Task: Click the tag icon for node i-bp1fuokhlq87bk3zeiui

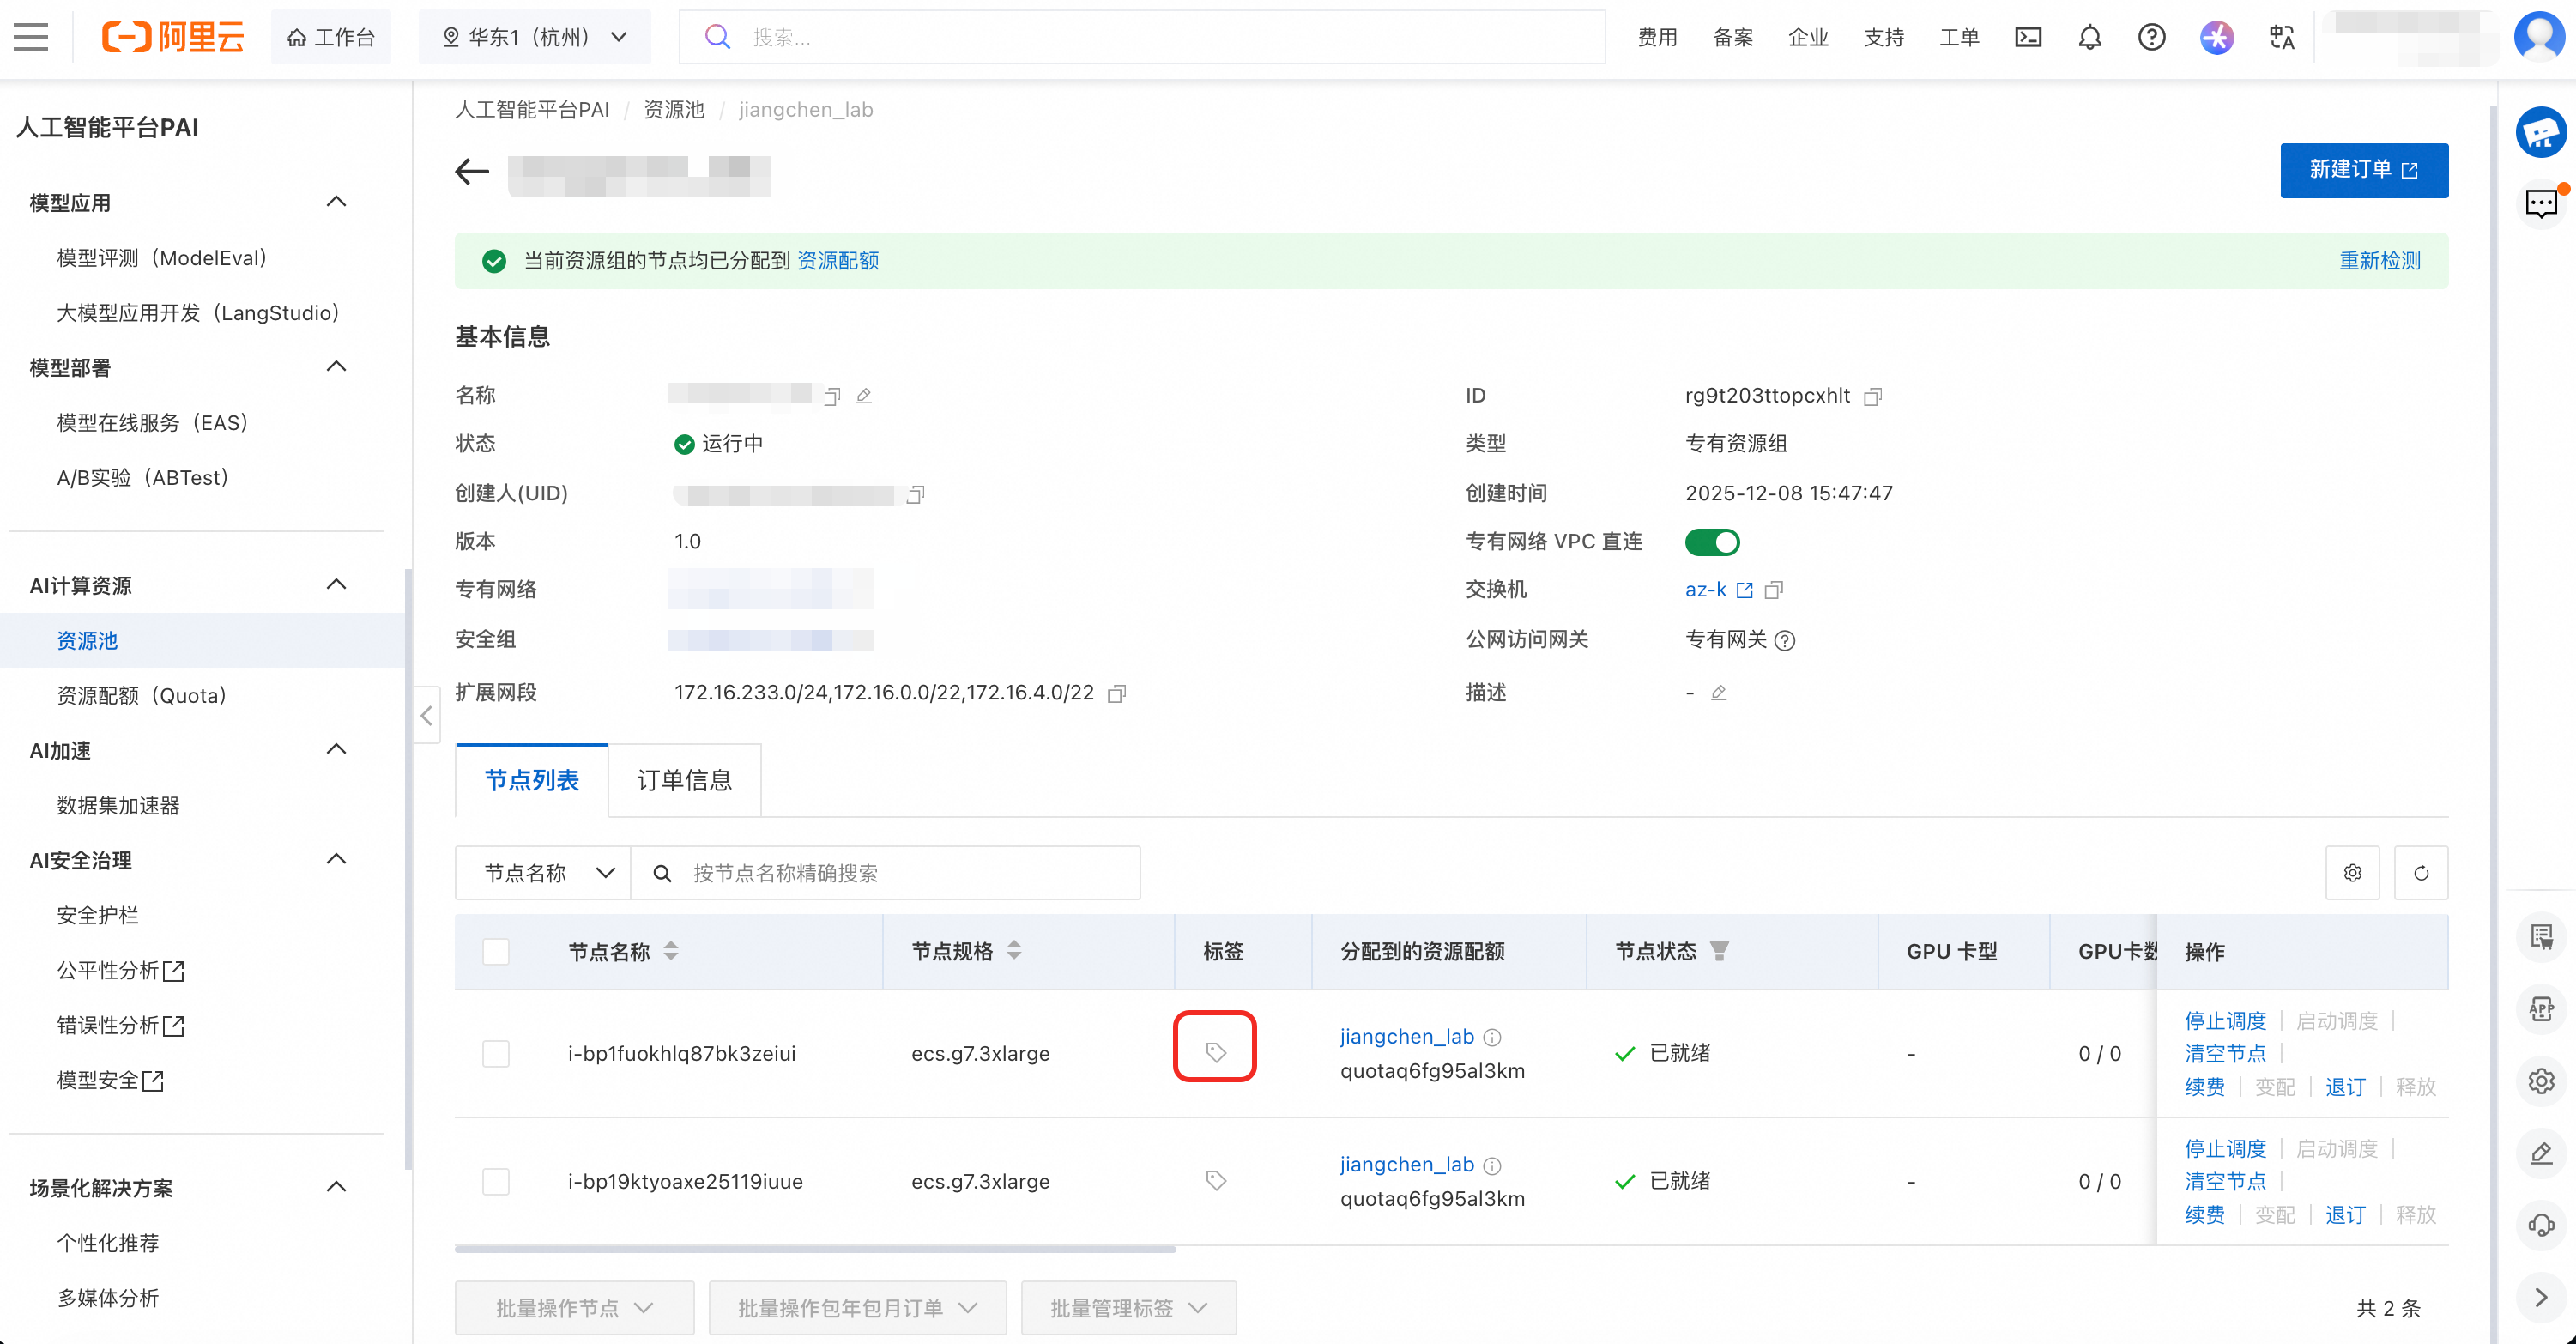Action: tap(1215, 1051)
